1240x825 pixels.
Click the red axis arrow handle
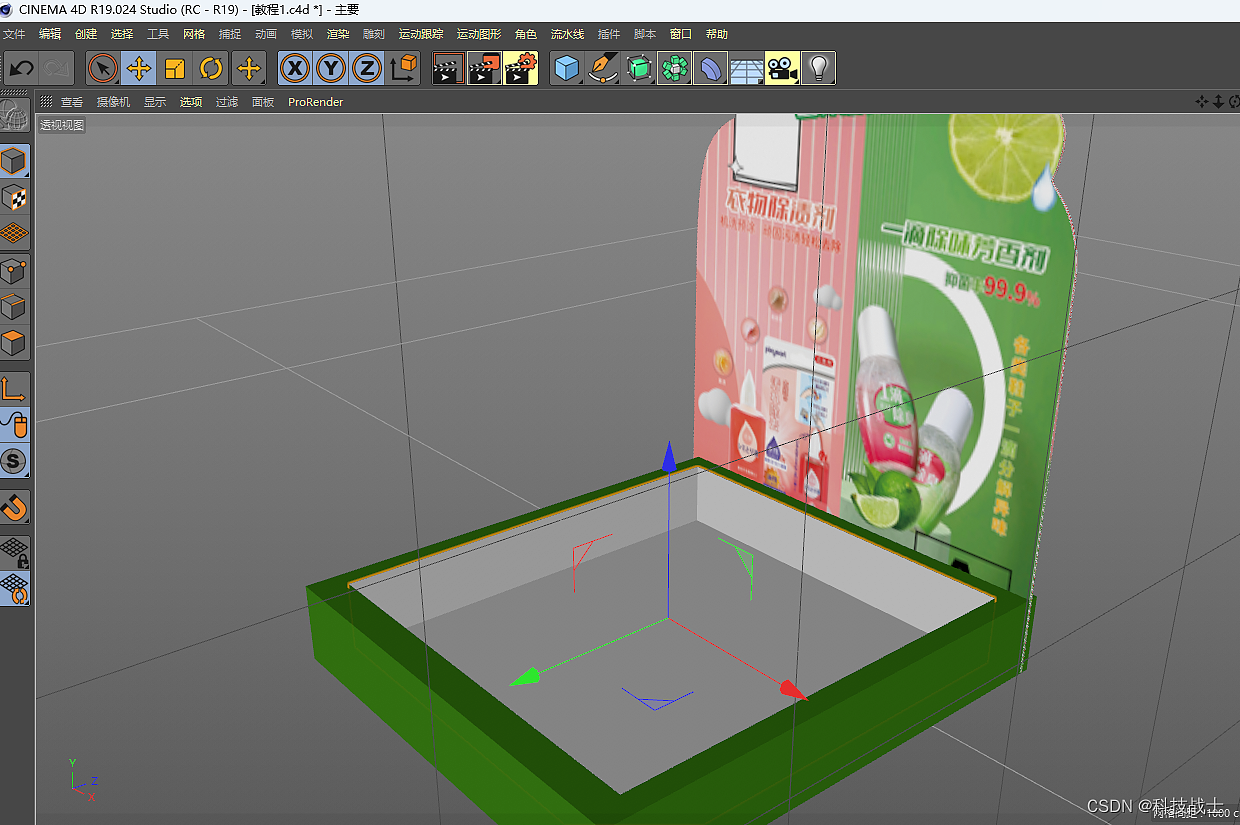[793, 690]
